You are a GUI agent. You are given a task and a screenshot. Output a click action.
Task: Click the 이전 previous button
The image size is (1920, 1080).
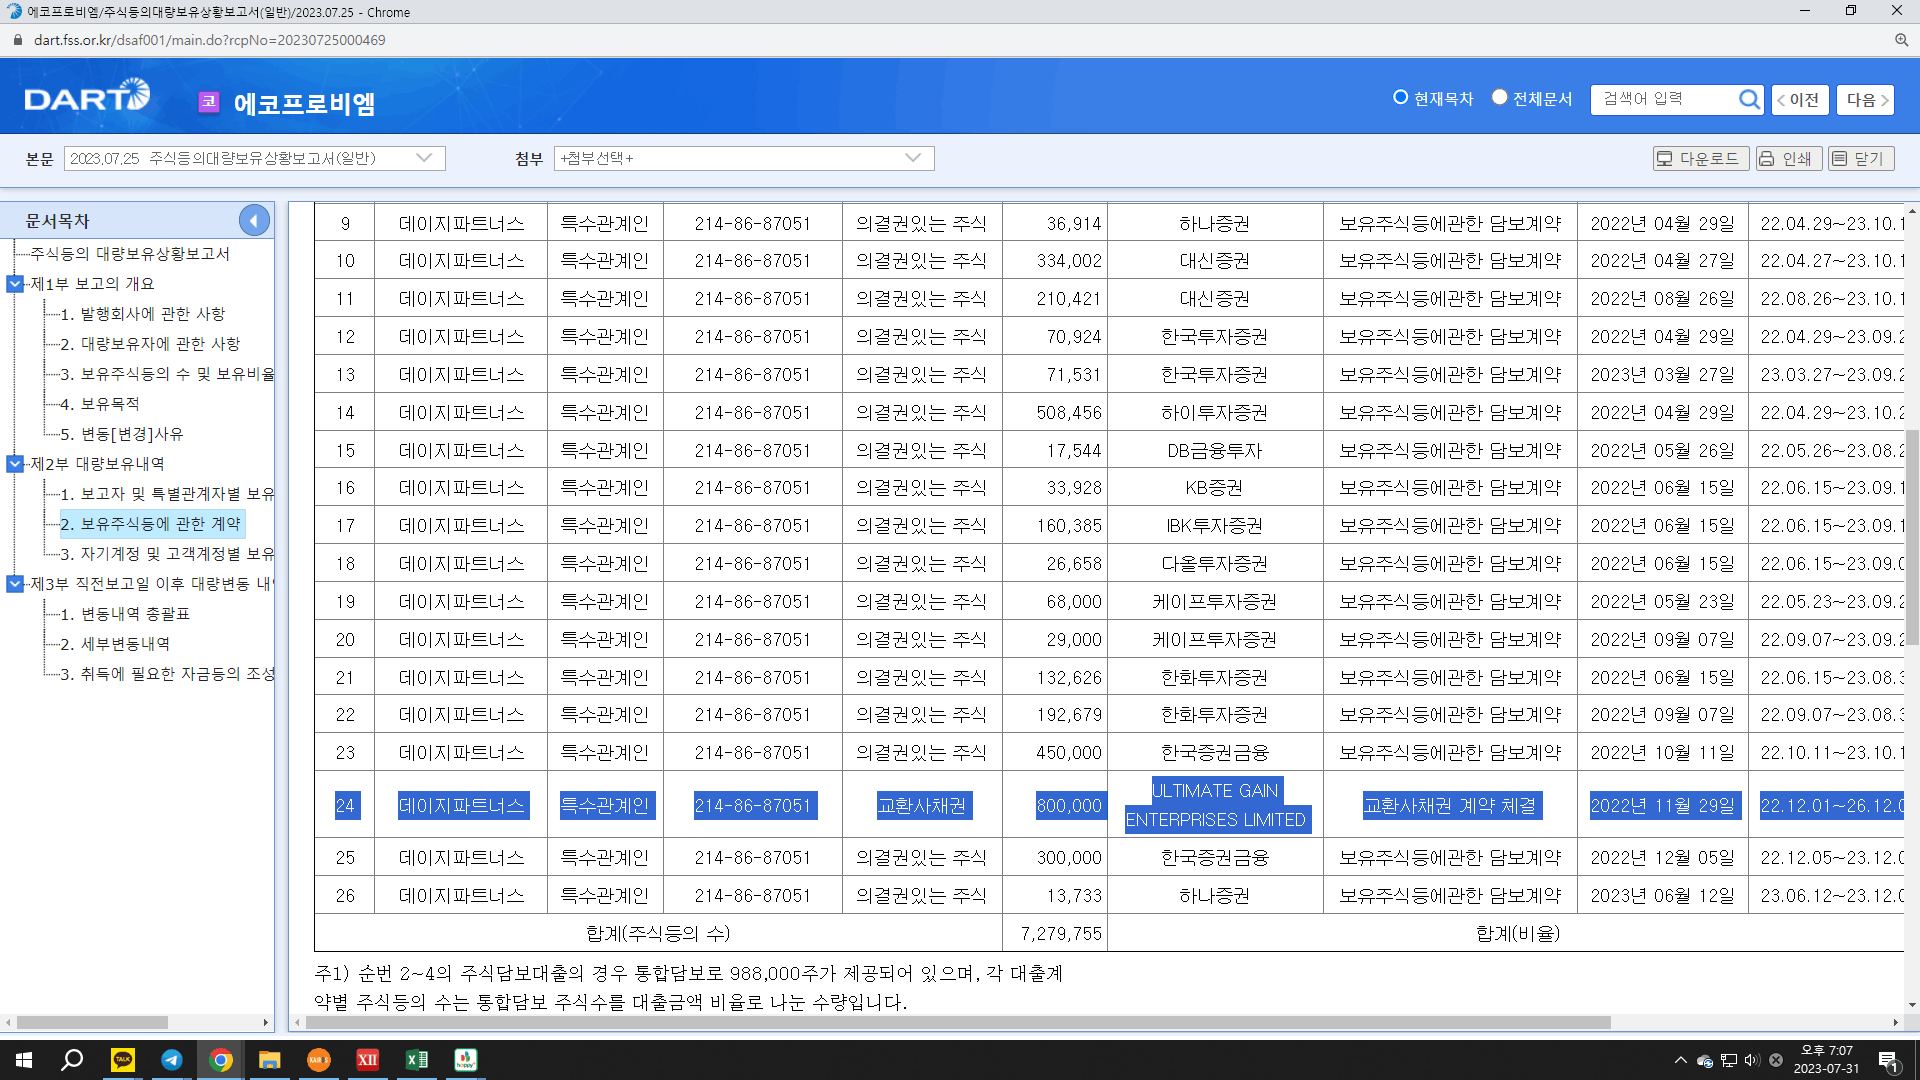[1800, 99]
